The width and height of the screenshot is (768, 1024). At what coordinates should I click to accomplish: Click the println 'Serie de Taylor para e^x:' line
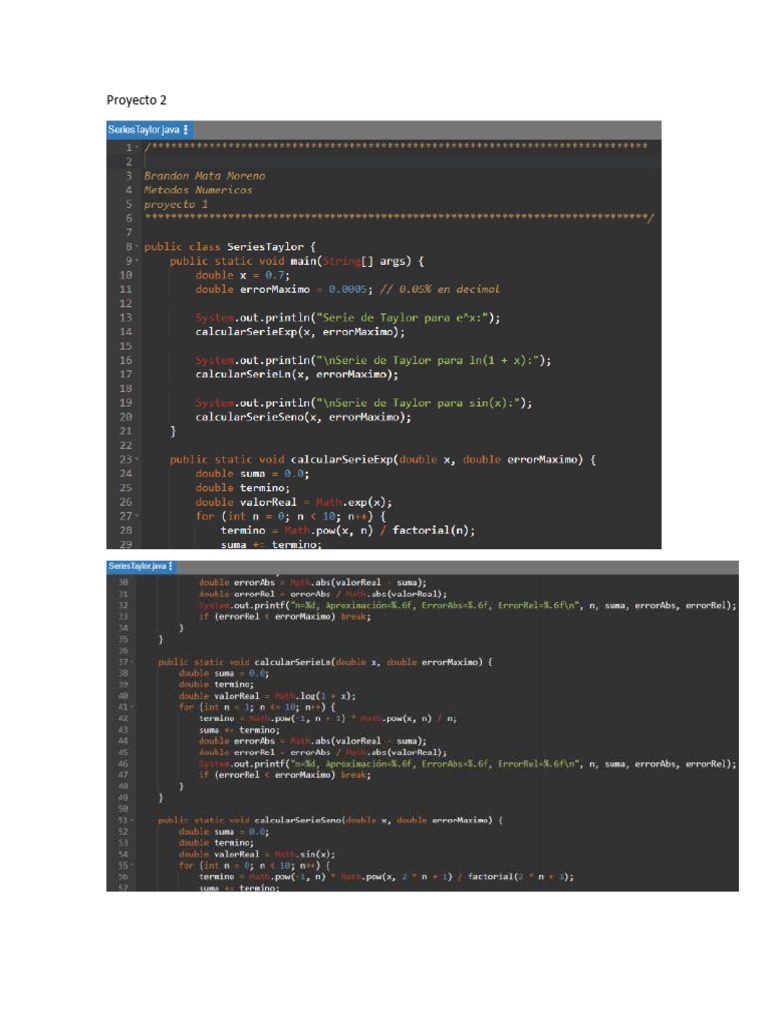point(348,318)
